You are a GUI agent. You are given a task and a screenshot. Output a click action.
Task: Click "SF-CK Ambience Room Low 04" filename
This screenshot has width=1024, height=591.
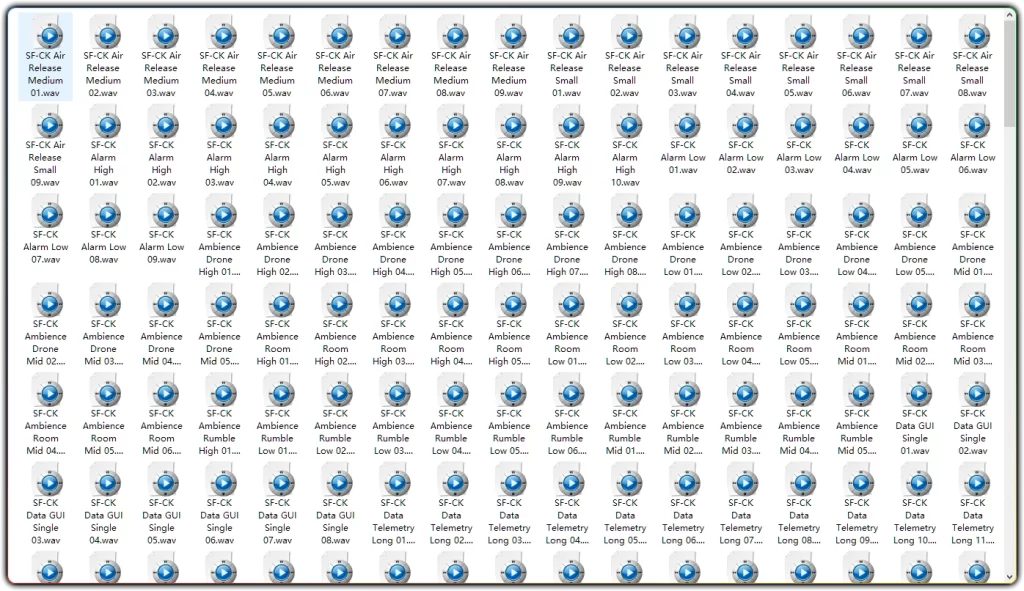(x=741, y=343)
